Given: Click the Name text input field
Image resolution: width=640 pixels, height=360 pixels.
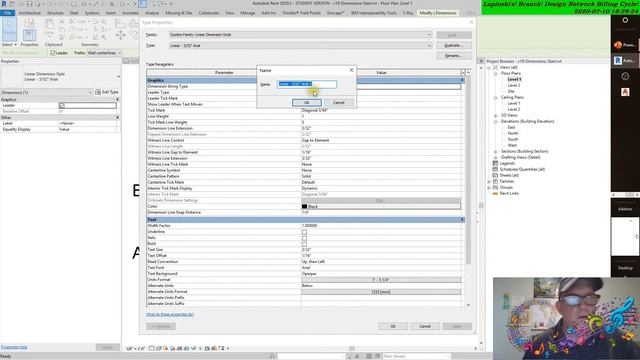Looking at the screenshot, I should pos(307,84).
